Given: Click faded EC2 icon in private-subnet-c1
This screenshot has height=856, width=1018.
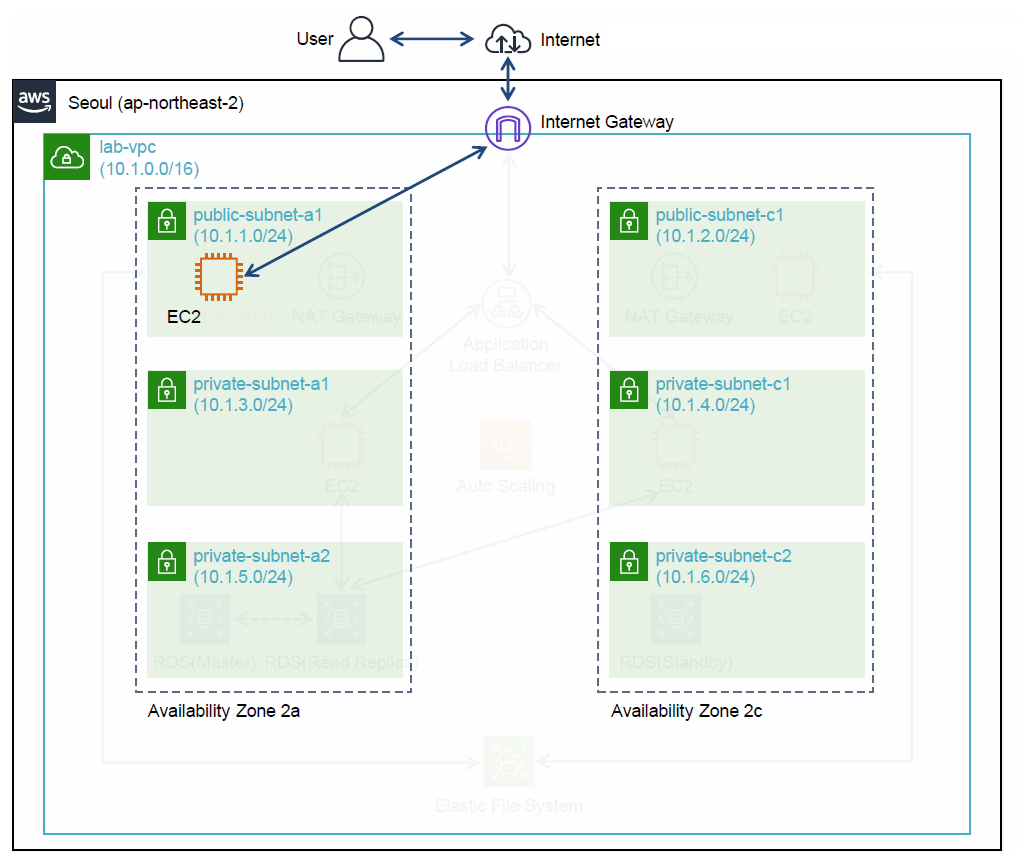Looking at the screenshot, I should click(x=676, y=446).
